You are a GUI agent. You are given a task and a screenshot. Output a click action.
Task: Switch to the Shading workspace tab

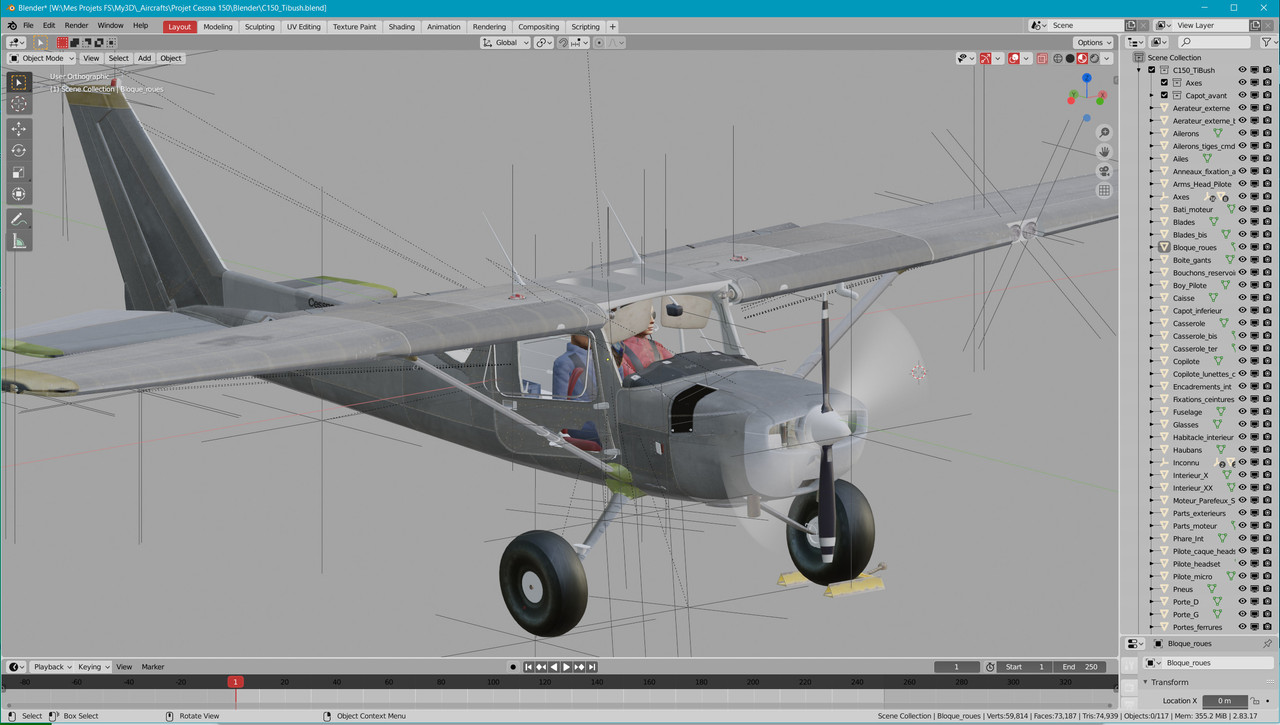coord(401,27)
